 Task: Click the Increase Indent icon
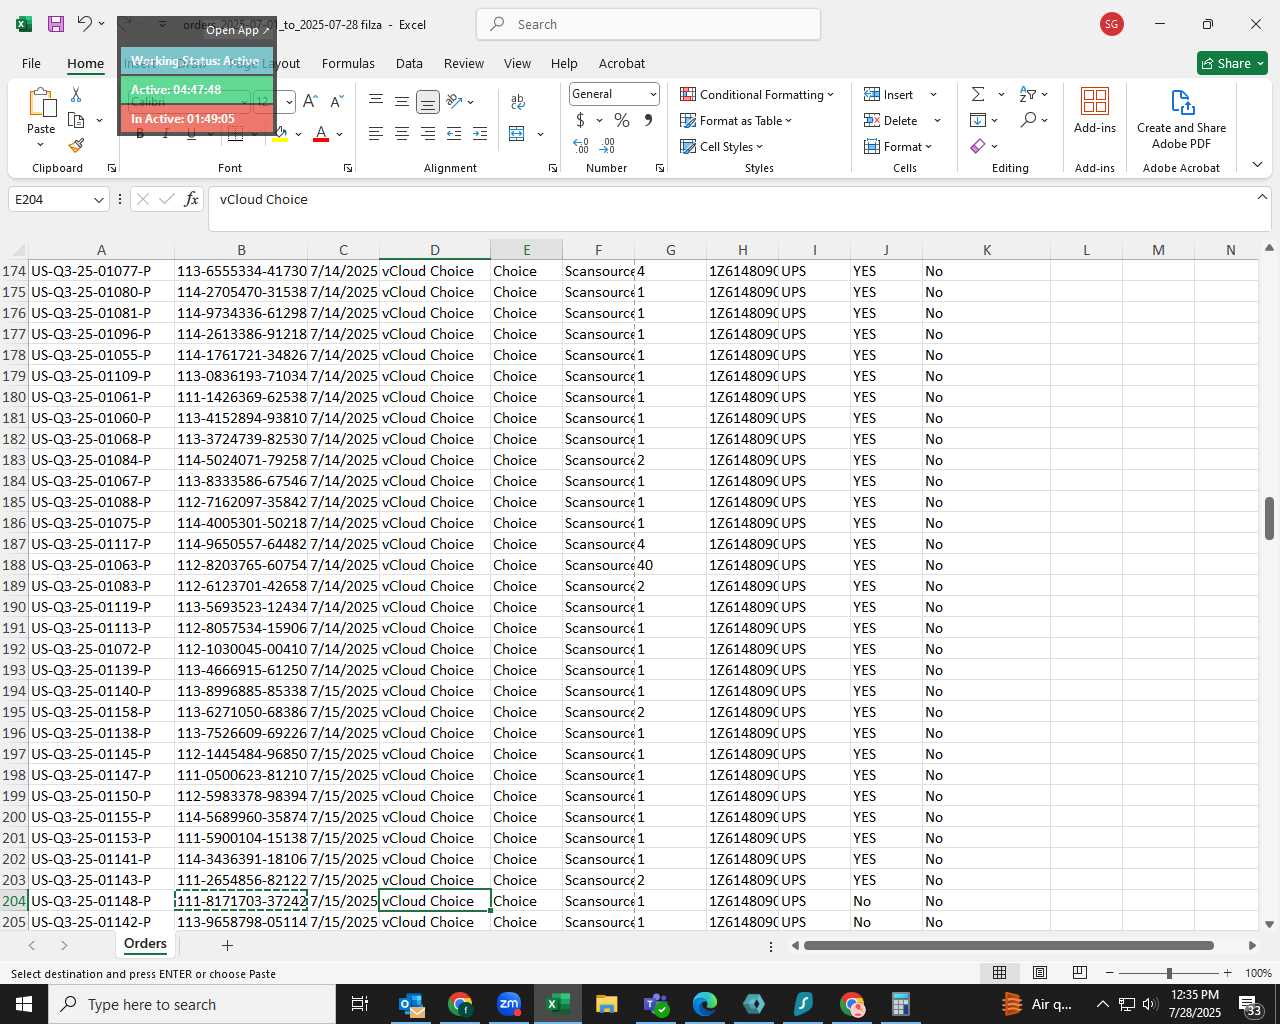coord(480,134)
